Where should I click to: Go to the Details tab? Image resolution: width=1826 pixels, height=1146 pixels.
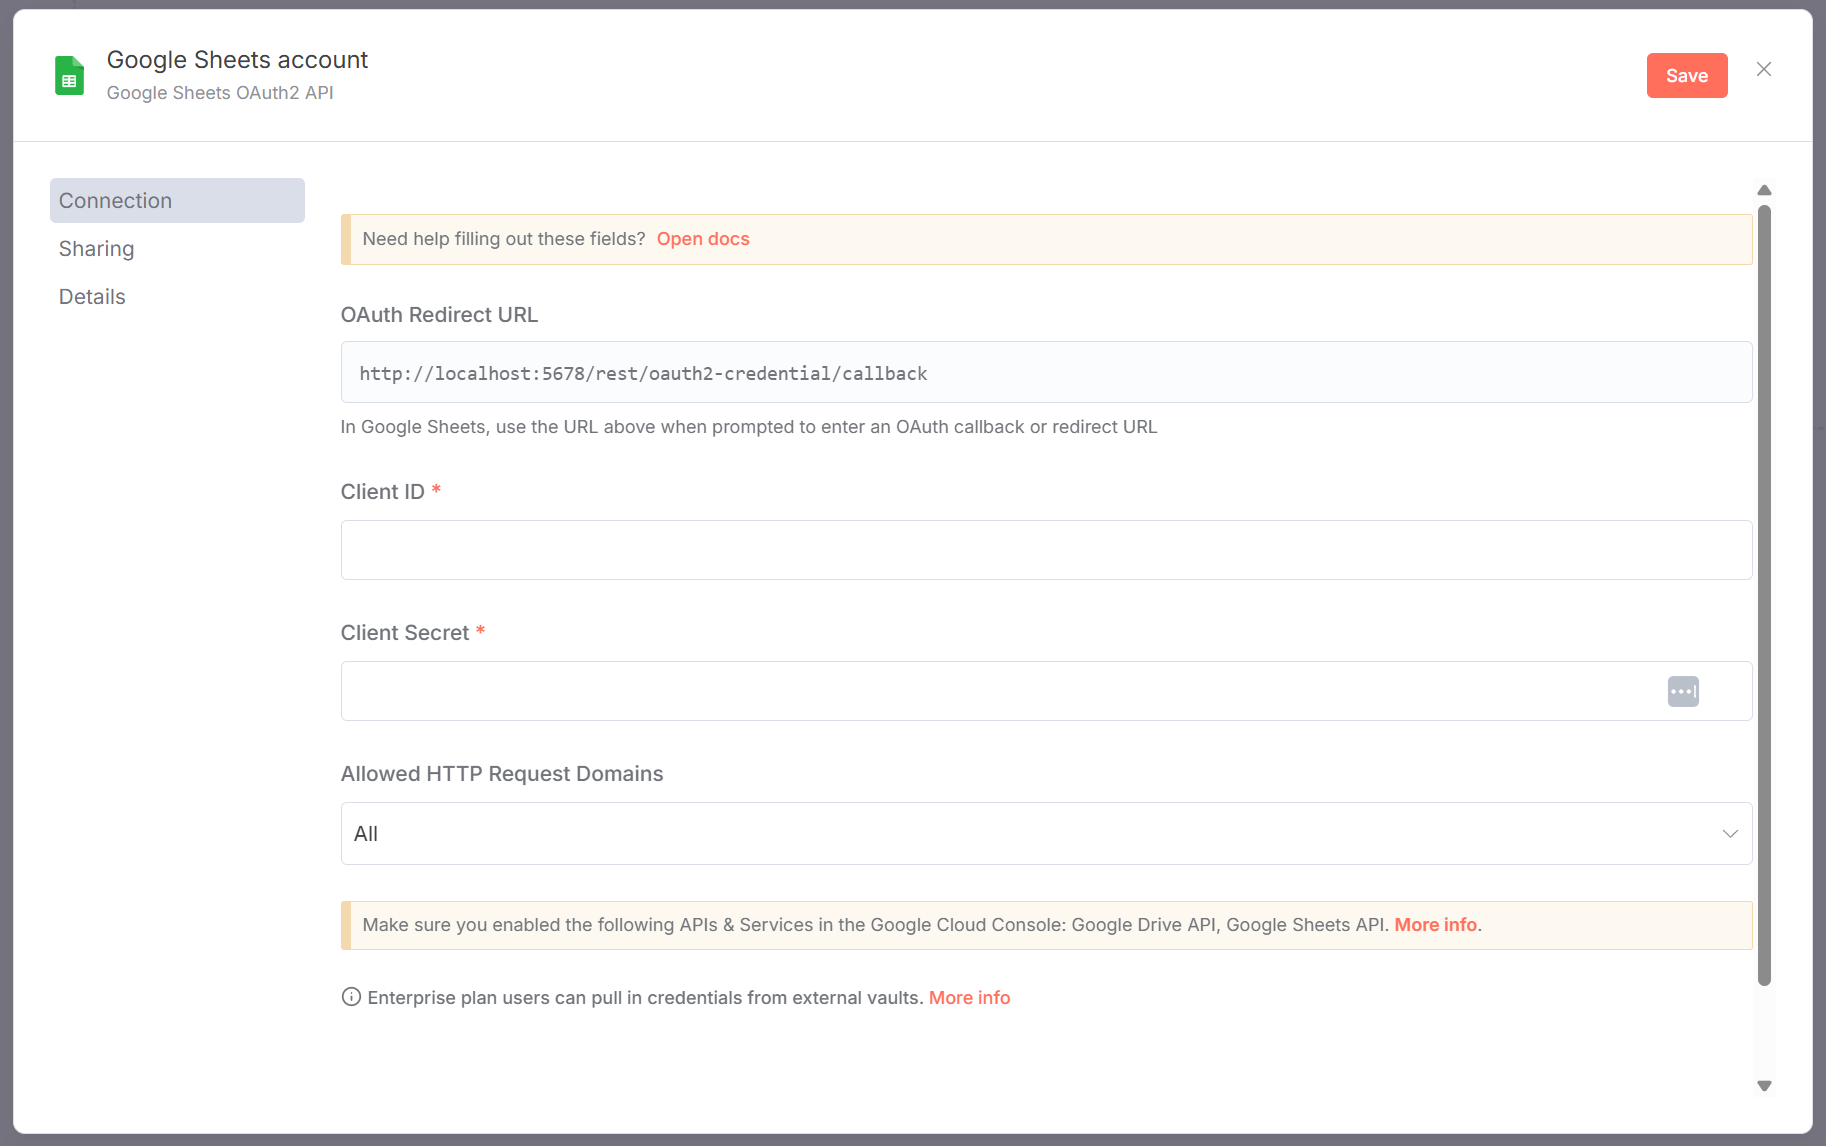92,297
